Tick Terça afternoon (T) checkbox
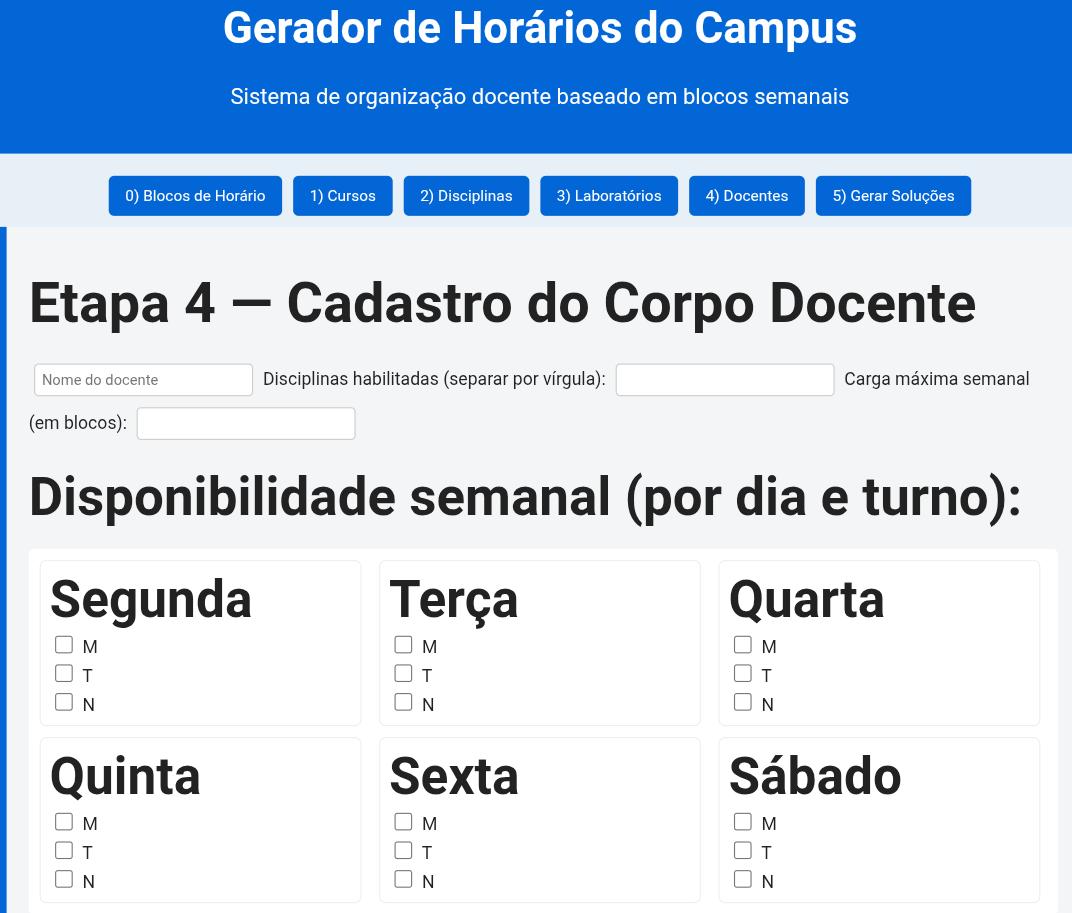 [403, 674]
